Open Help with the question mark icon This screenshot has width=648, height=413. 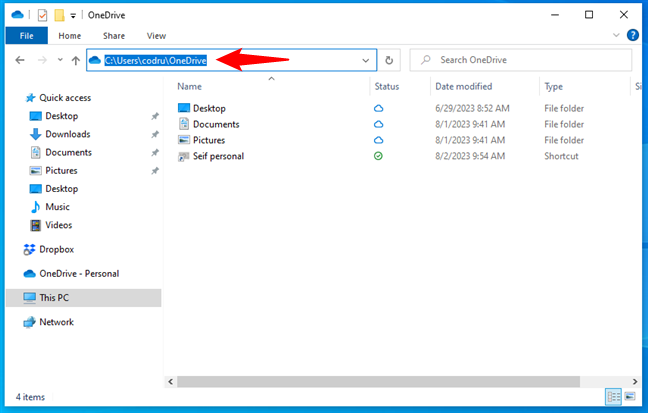coord(633,35)
